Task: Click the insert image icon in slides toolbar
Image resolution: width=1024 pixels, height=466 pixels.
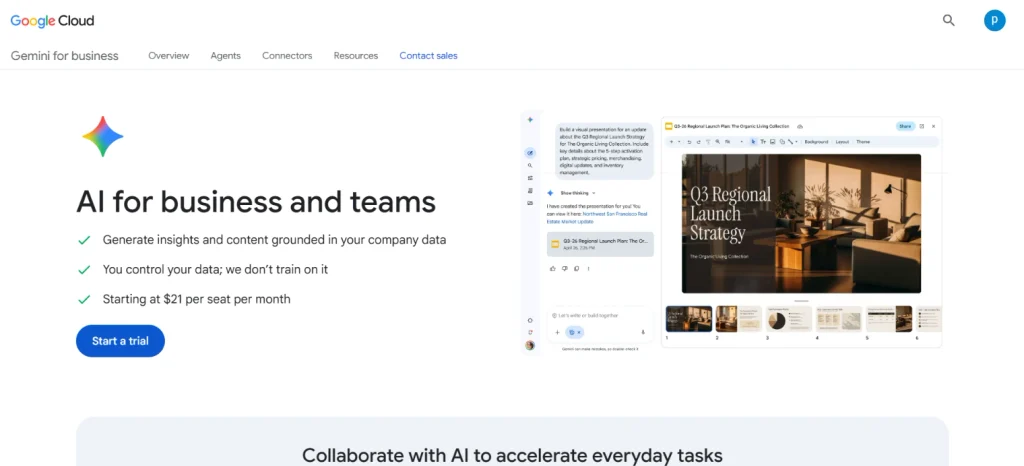Action: [773, 142]
